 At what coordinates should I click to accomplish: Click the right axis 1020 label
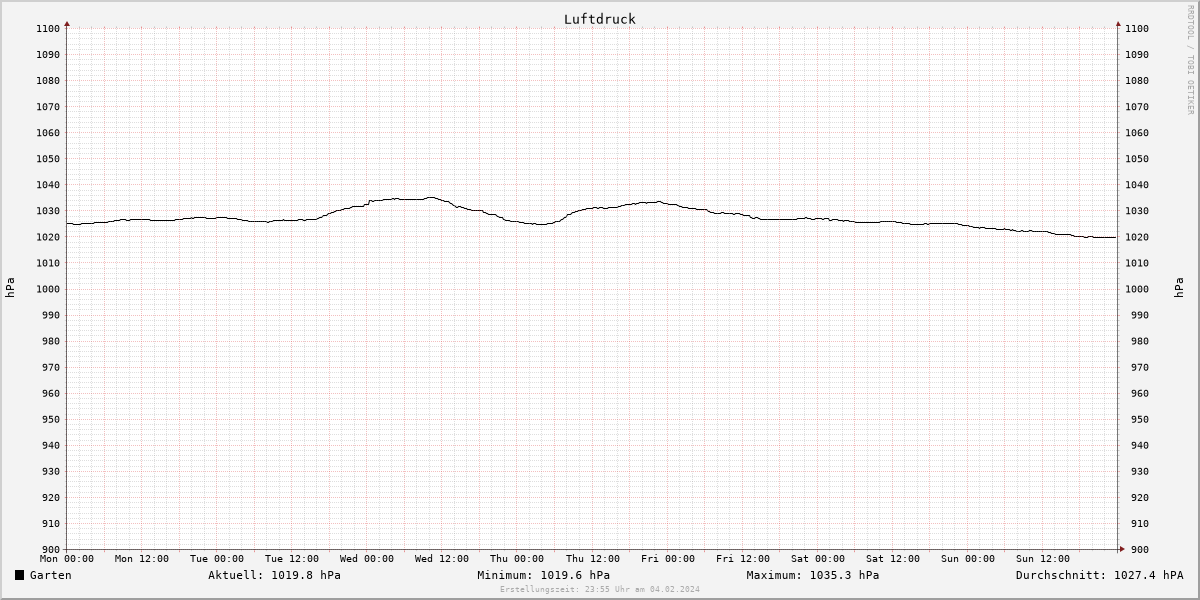(1137, 237)
